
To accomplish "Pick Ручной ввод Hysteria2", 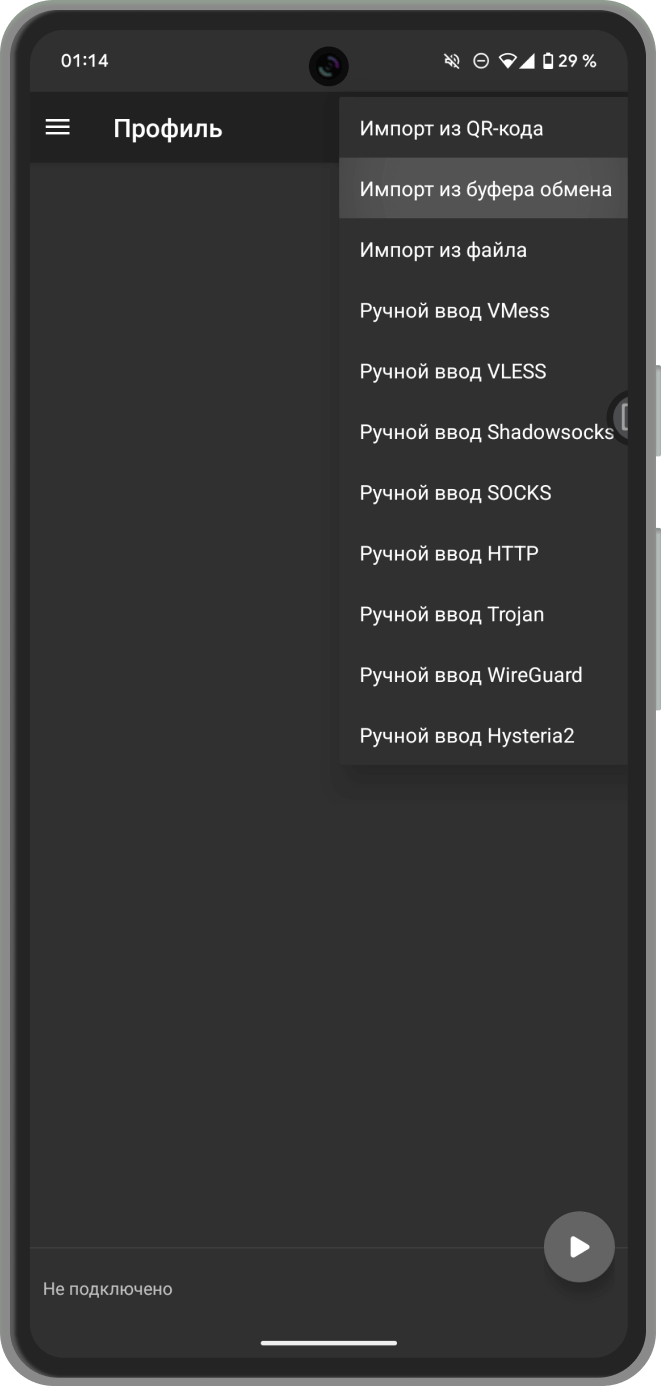I will (483, 736).
